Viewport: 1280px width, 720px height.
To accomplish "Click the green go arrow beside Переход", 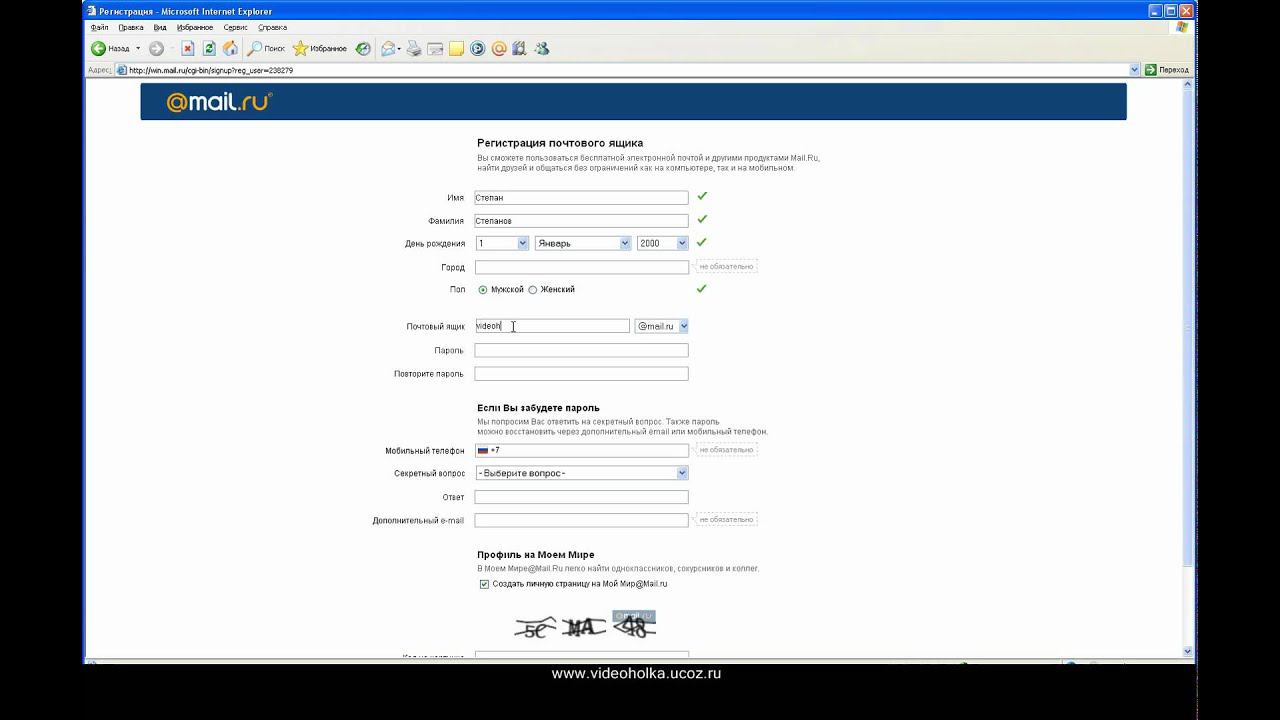I will pos(1151,70).
